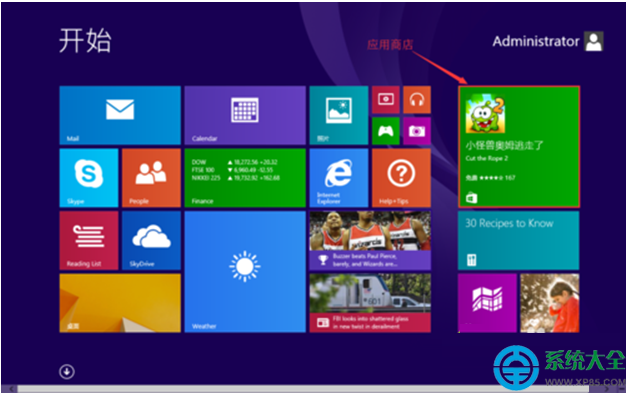Viewport: 628px width, 393px height.
Task: Open the Administrator account menu
Action: 548,41
